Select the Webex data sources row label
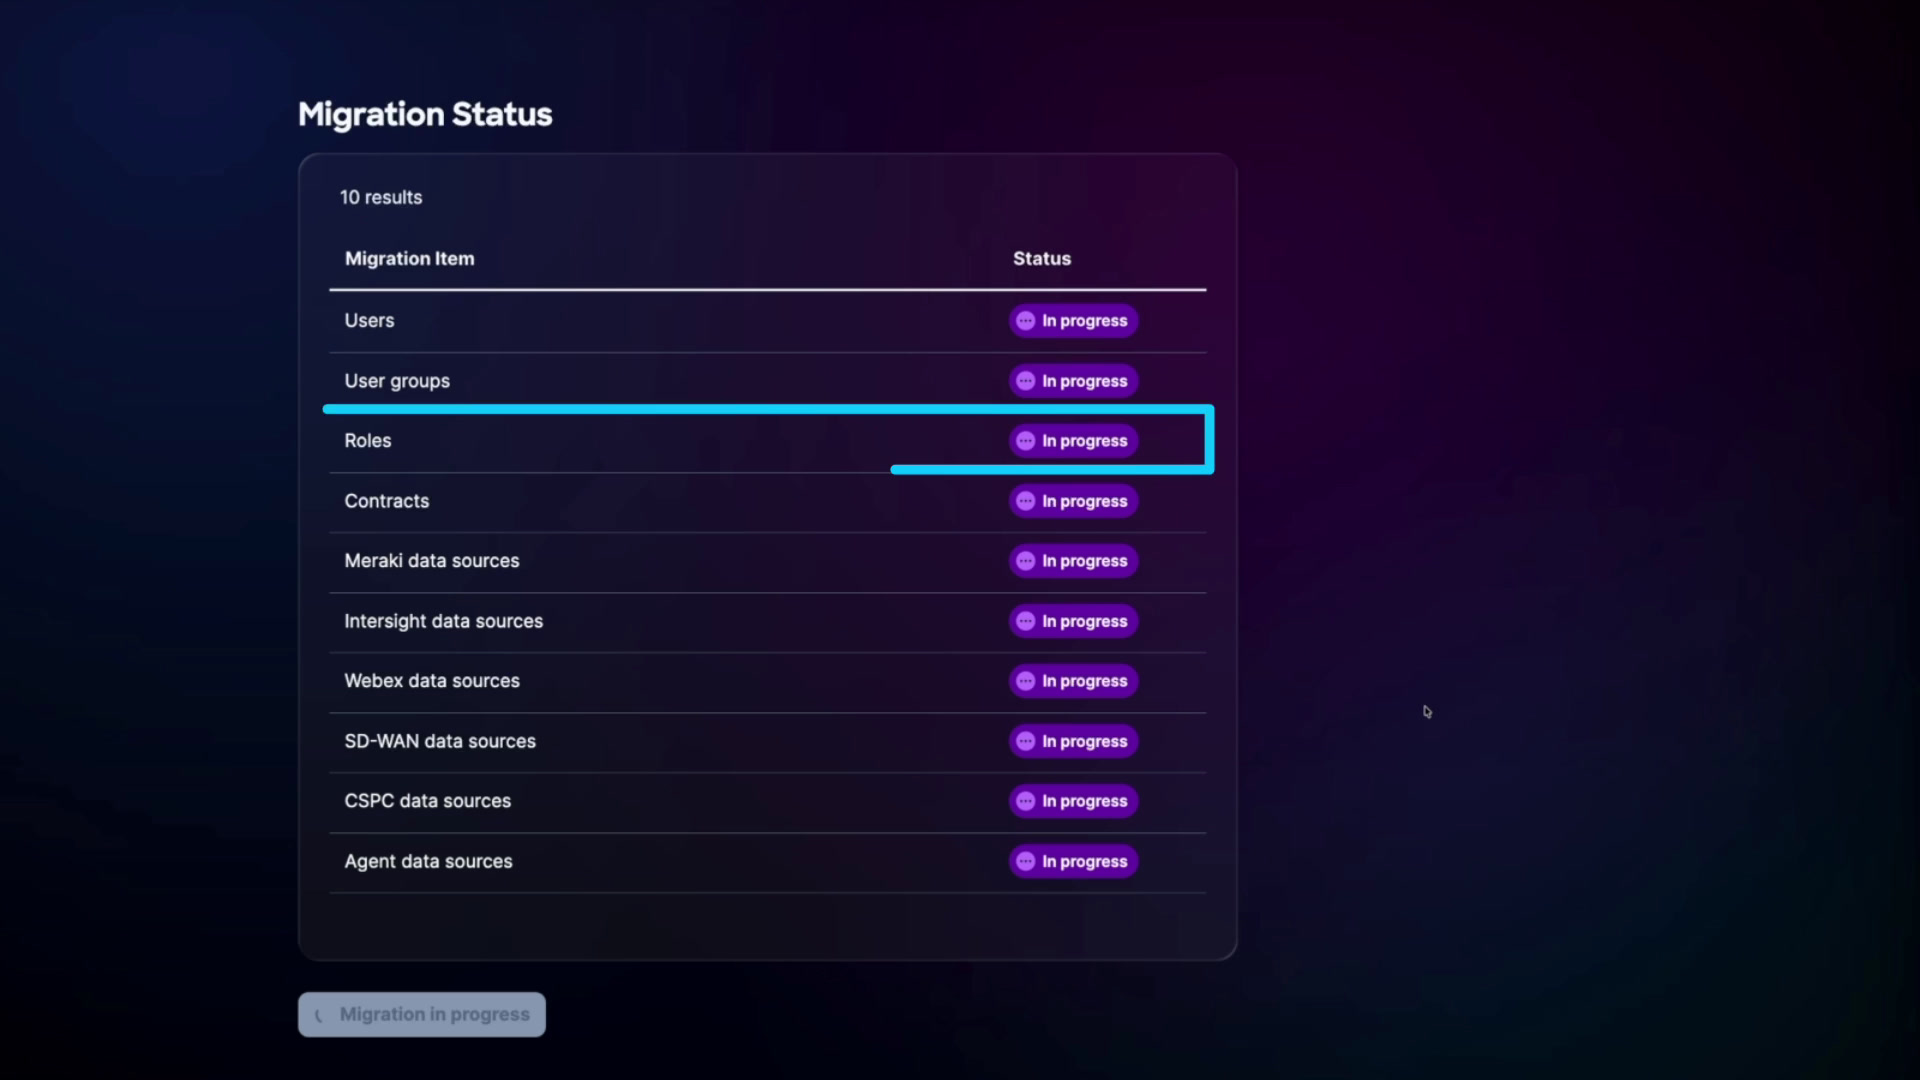Screen dimensions: 1920x1080 pyautogui.click(x=432, y=681)
